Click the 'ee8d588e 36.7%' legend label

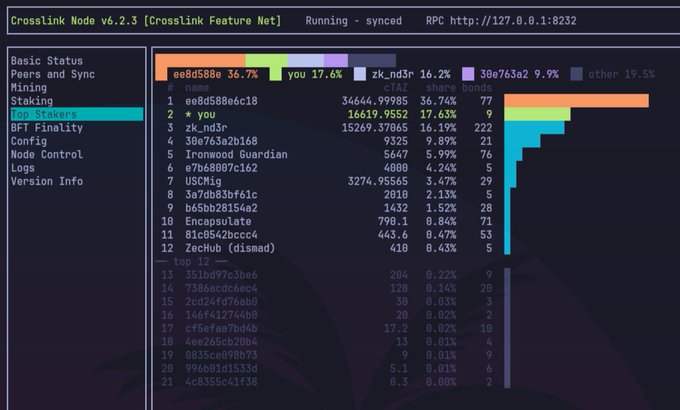point(216,74)
